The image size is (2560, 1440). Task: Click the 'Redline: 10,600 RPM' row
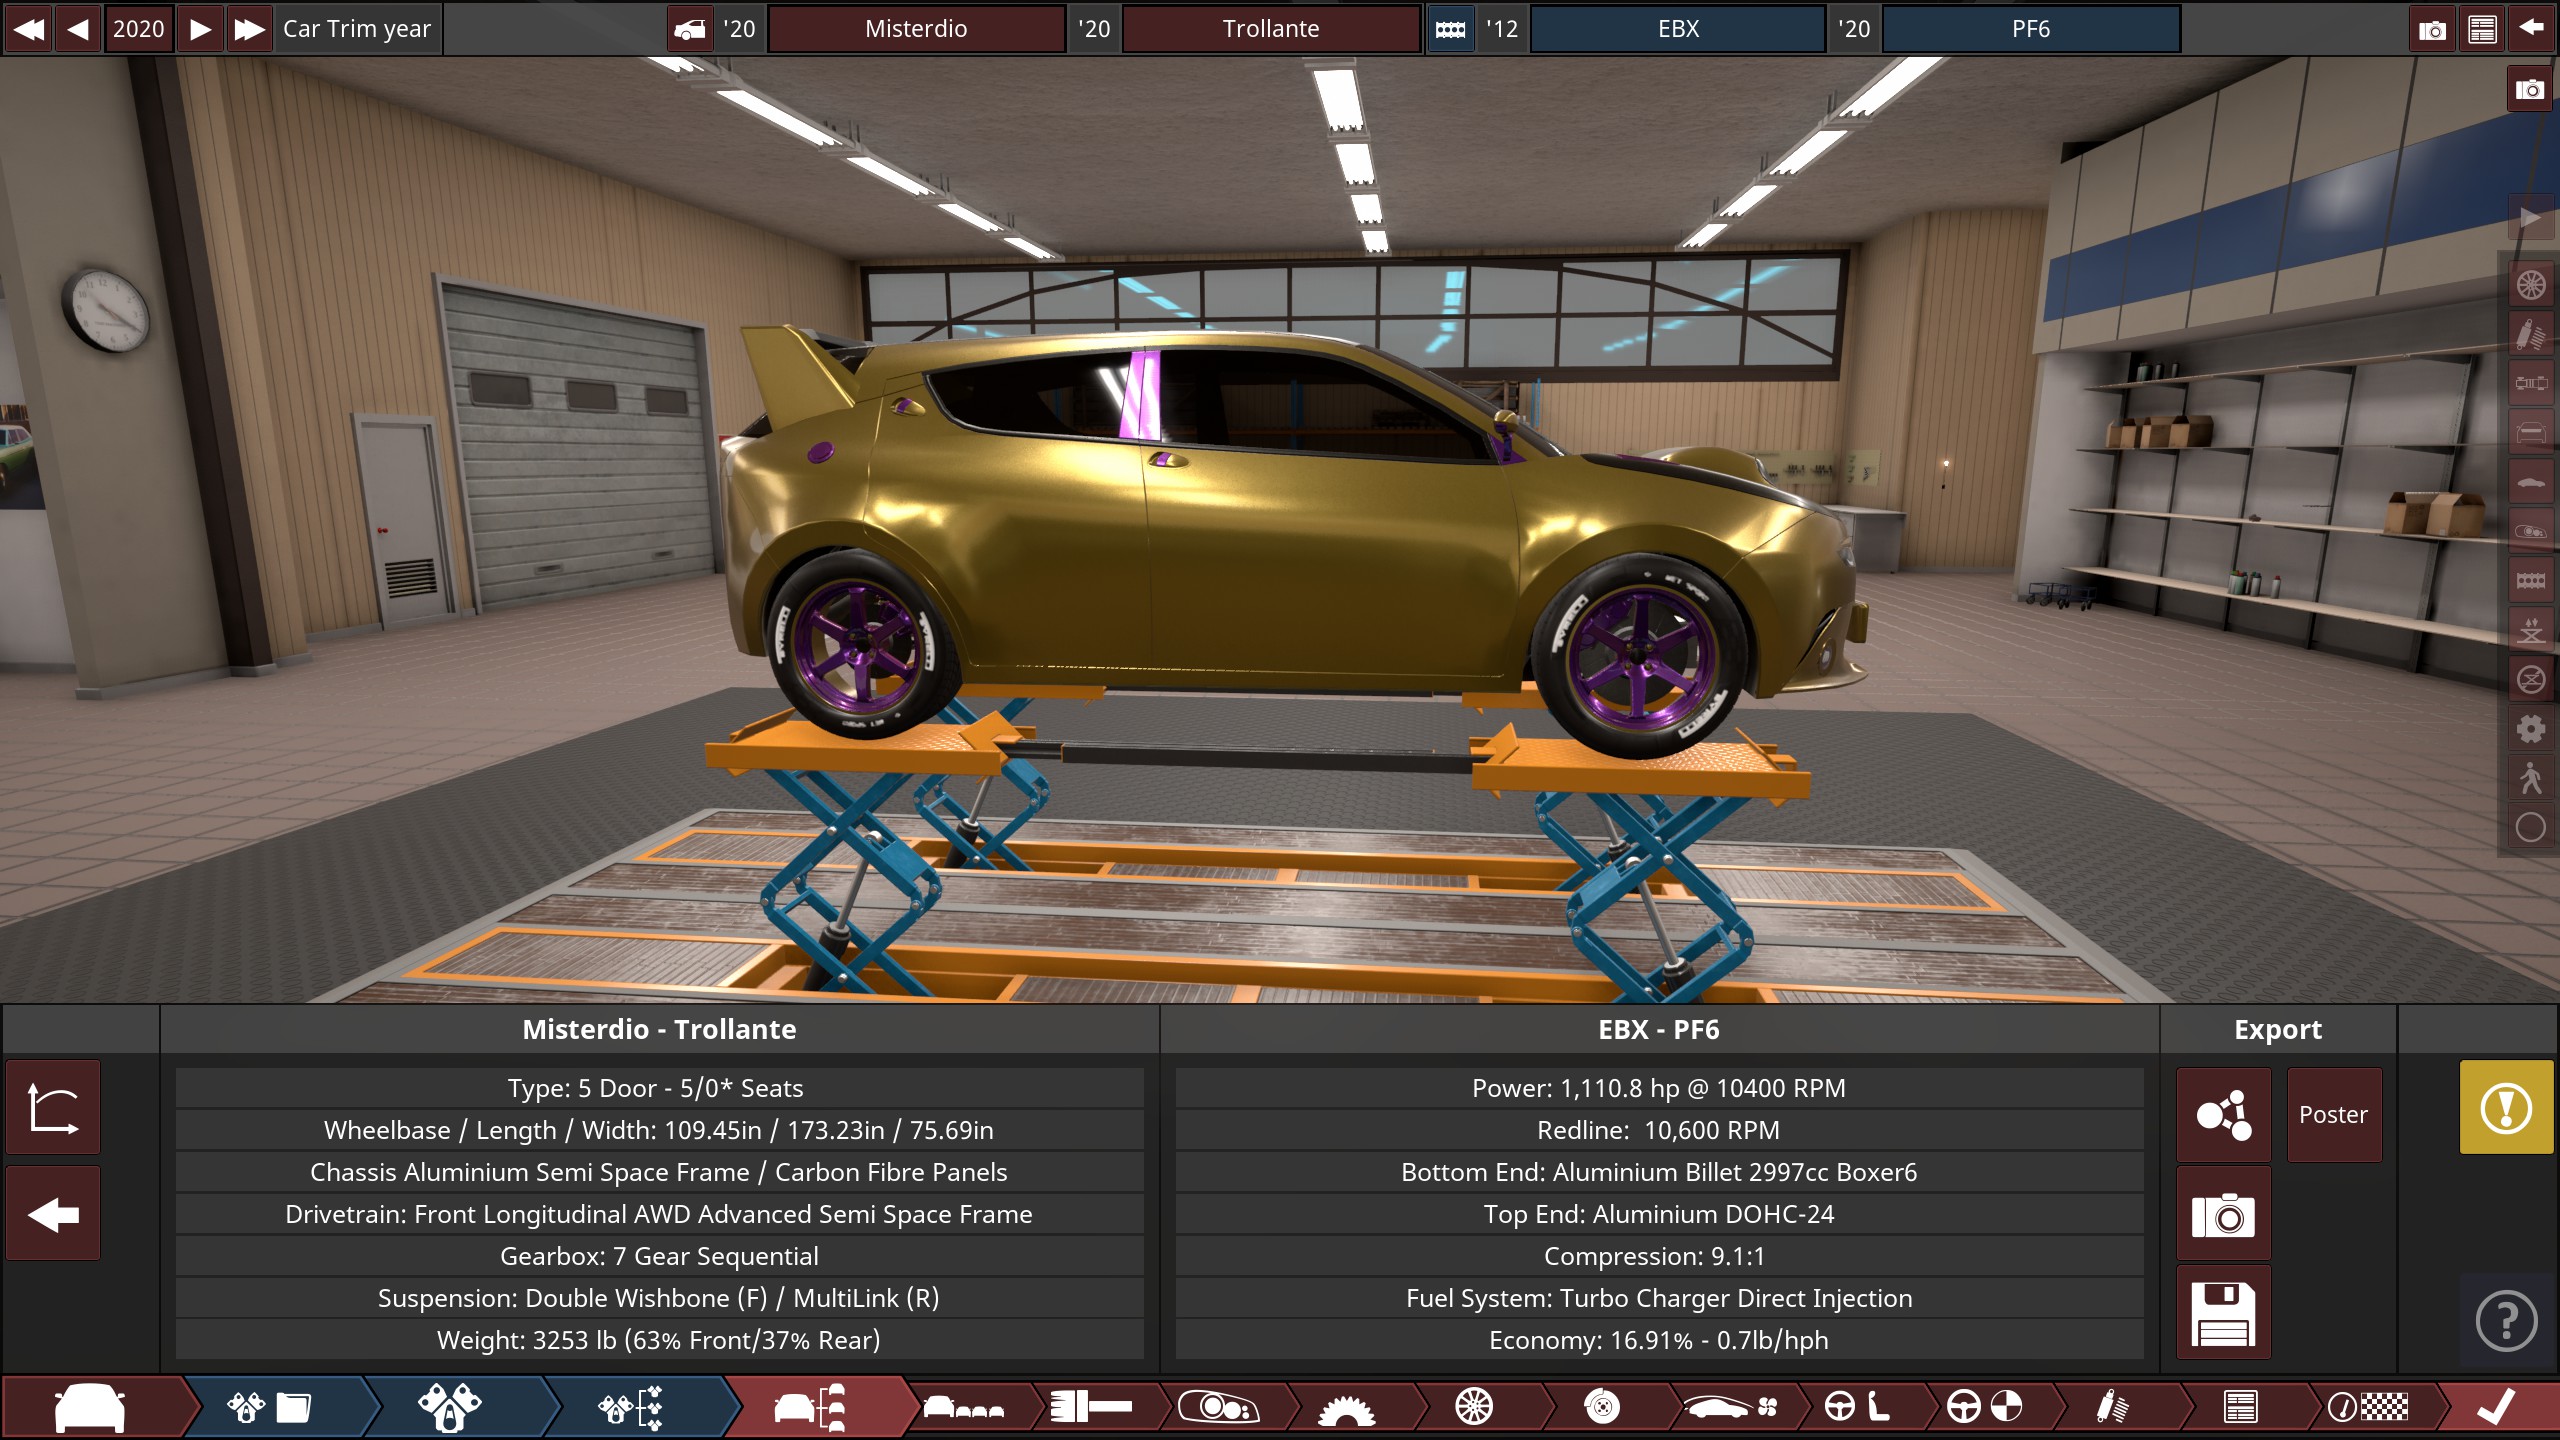click(1659, 1130)
